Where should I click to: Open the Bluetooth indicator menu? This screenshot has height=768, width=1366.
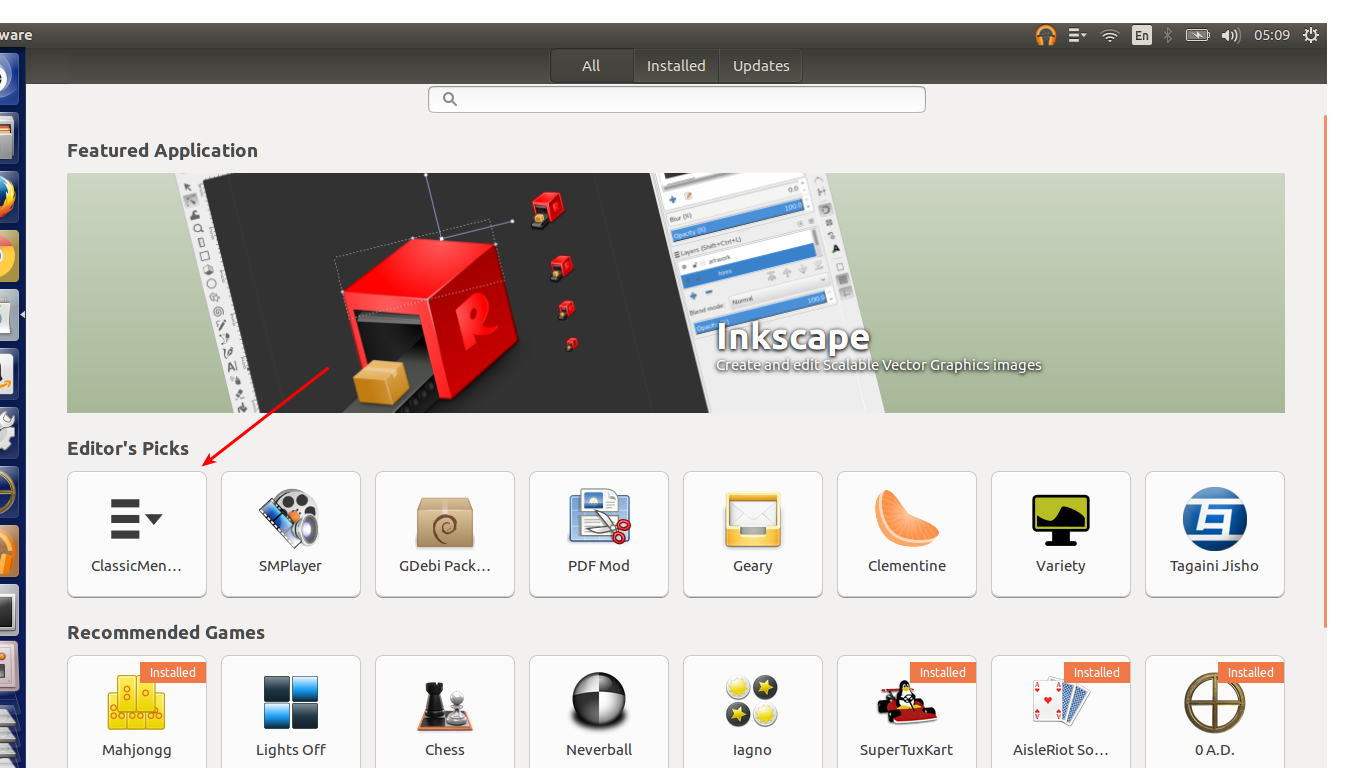(1167, 35)
